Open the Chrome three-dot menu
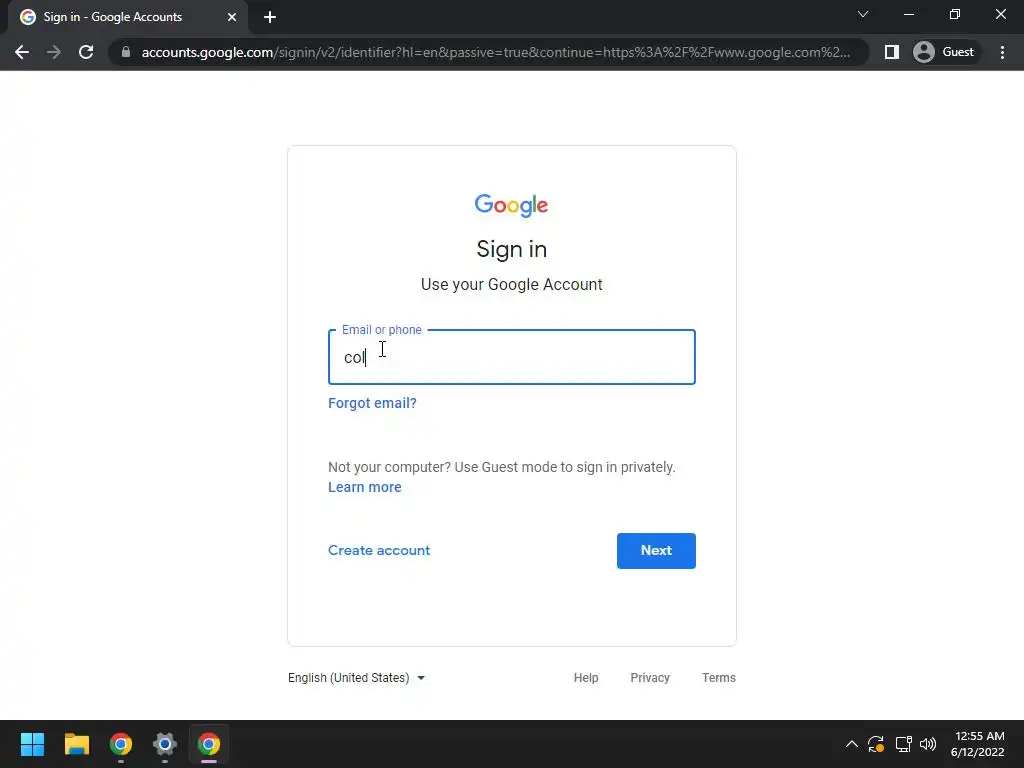 click(x=1002, y=52)
